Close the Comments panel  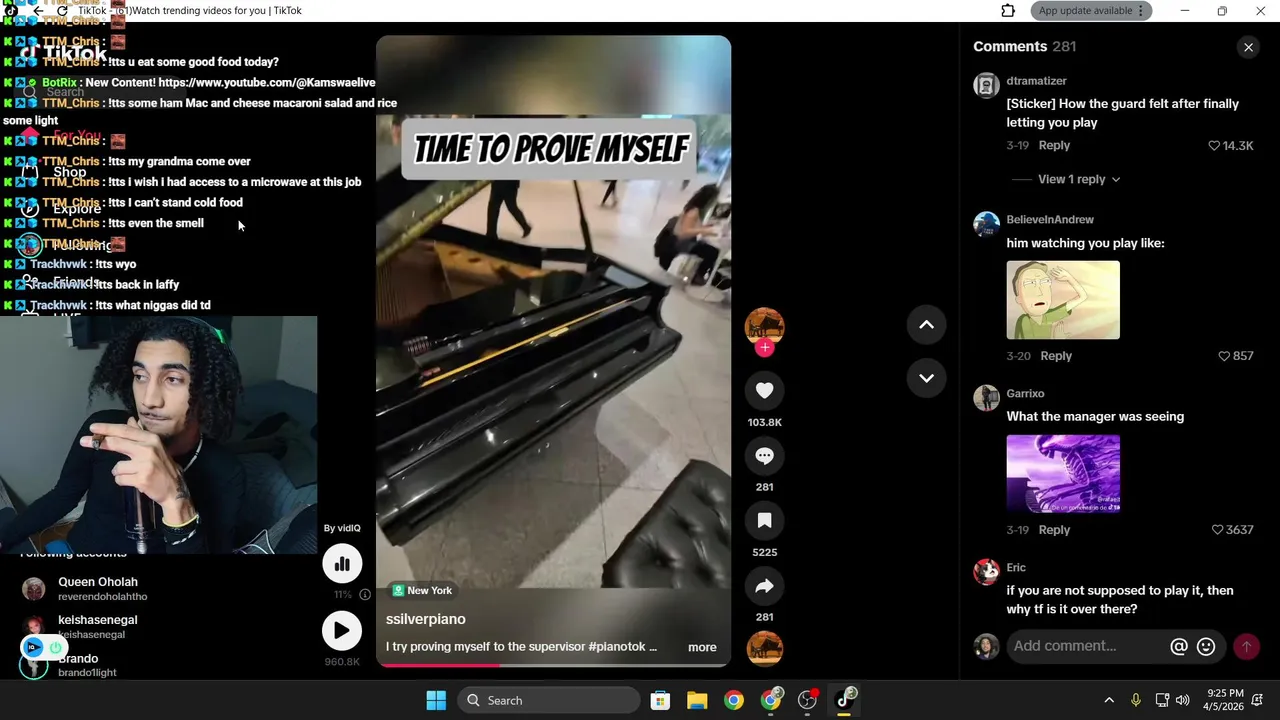(x=1248, y=47)
